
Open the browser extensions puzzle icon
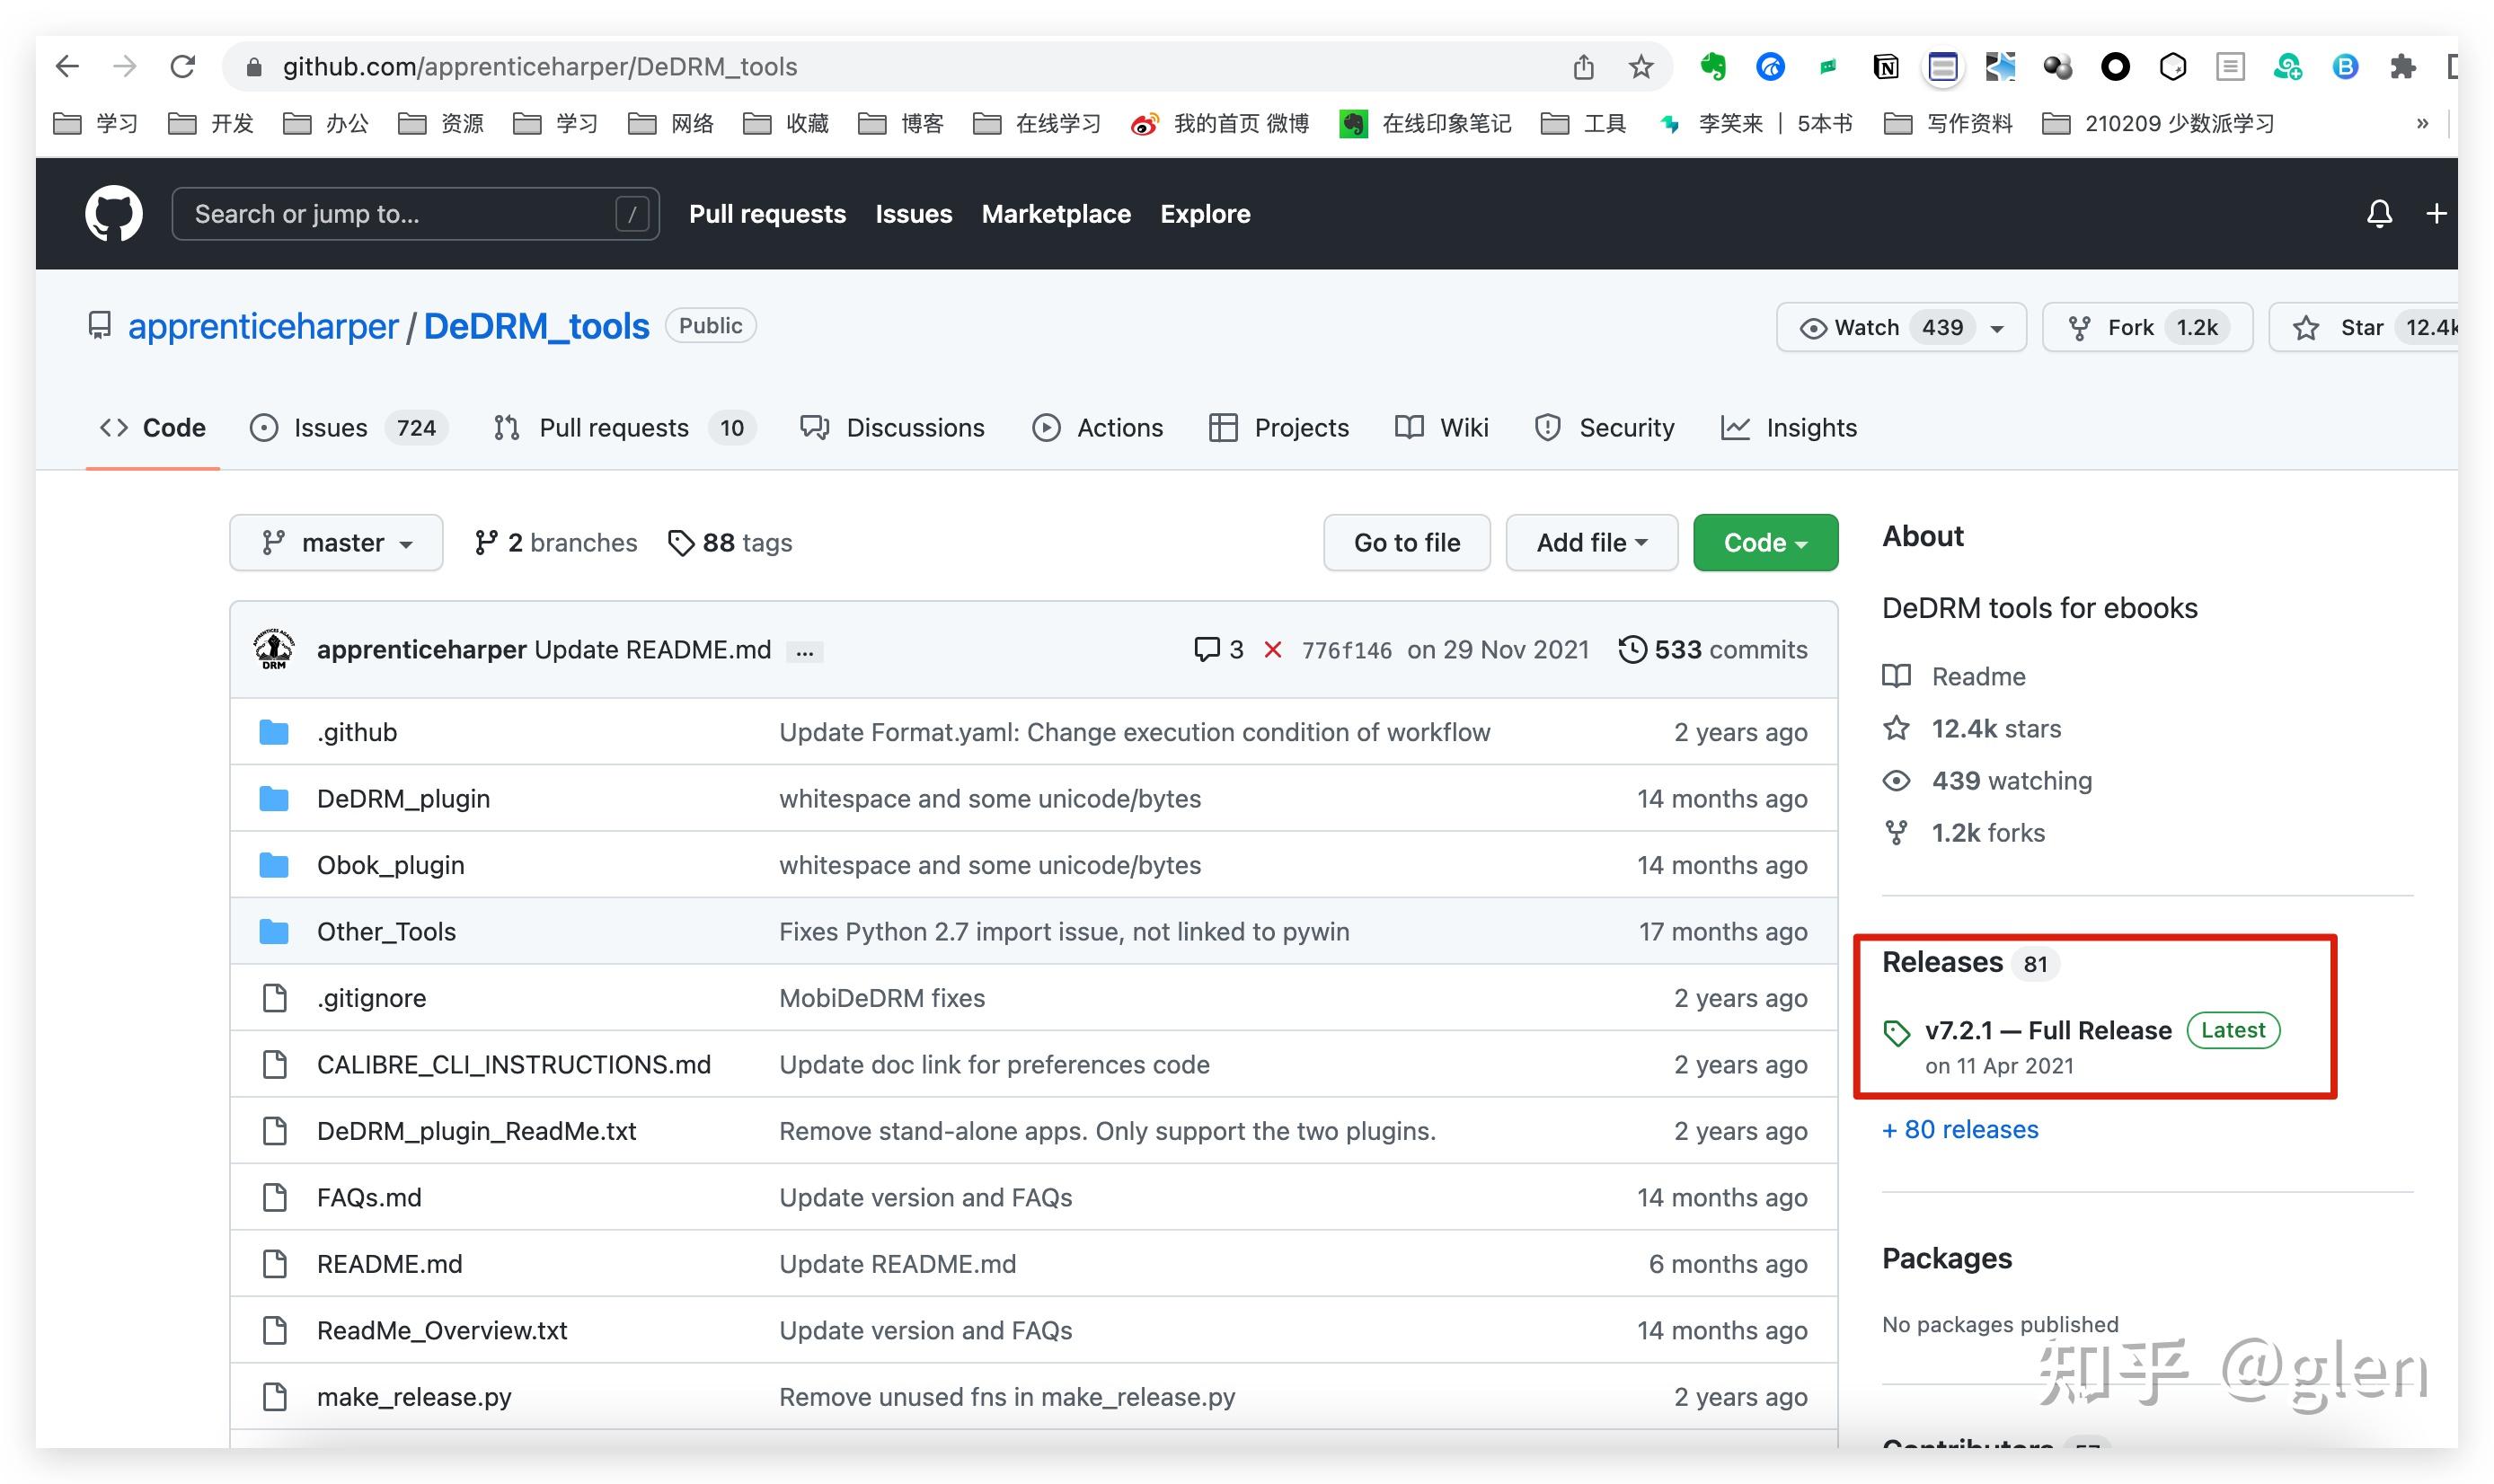pyautogui.click(x=2402, y=67)
